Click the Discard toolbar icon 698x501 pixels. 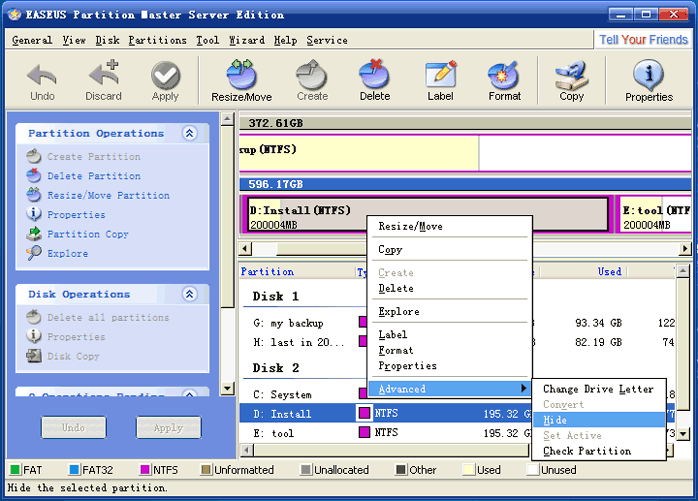[104, 73]
